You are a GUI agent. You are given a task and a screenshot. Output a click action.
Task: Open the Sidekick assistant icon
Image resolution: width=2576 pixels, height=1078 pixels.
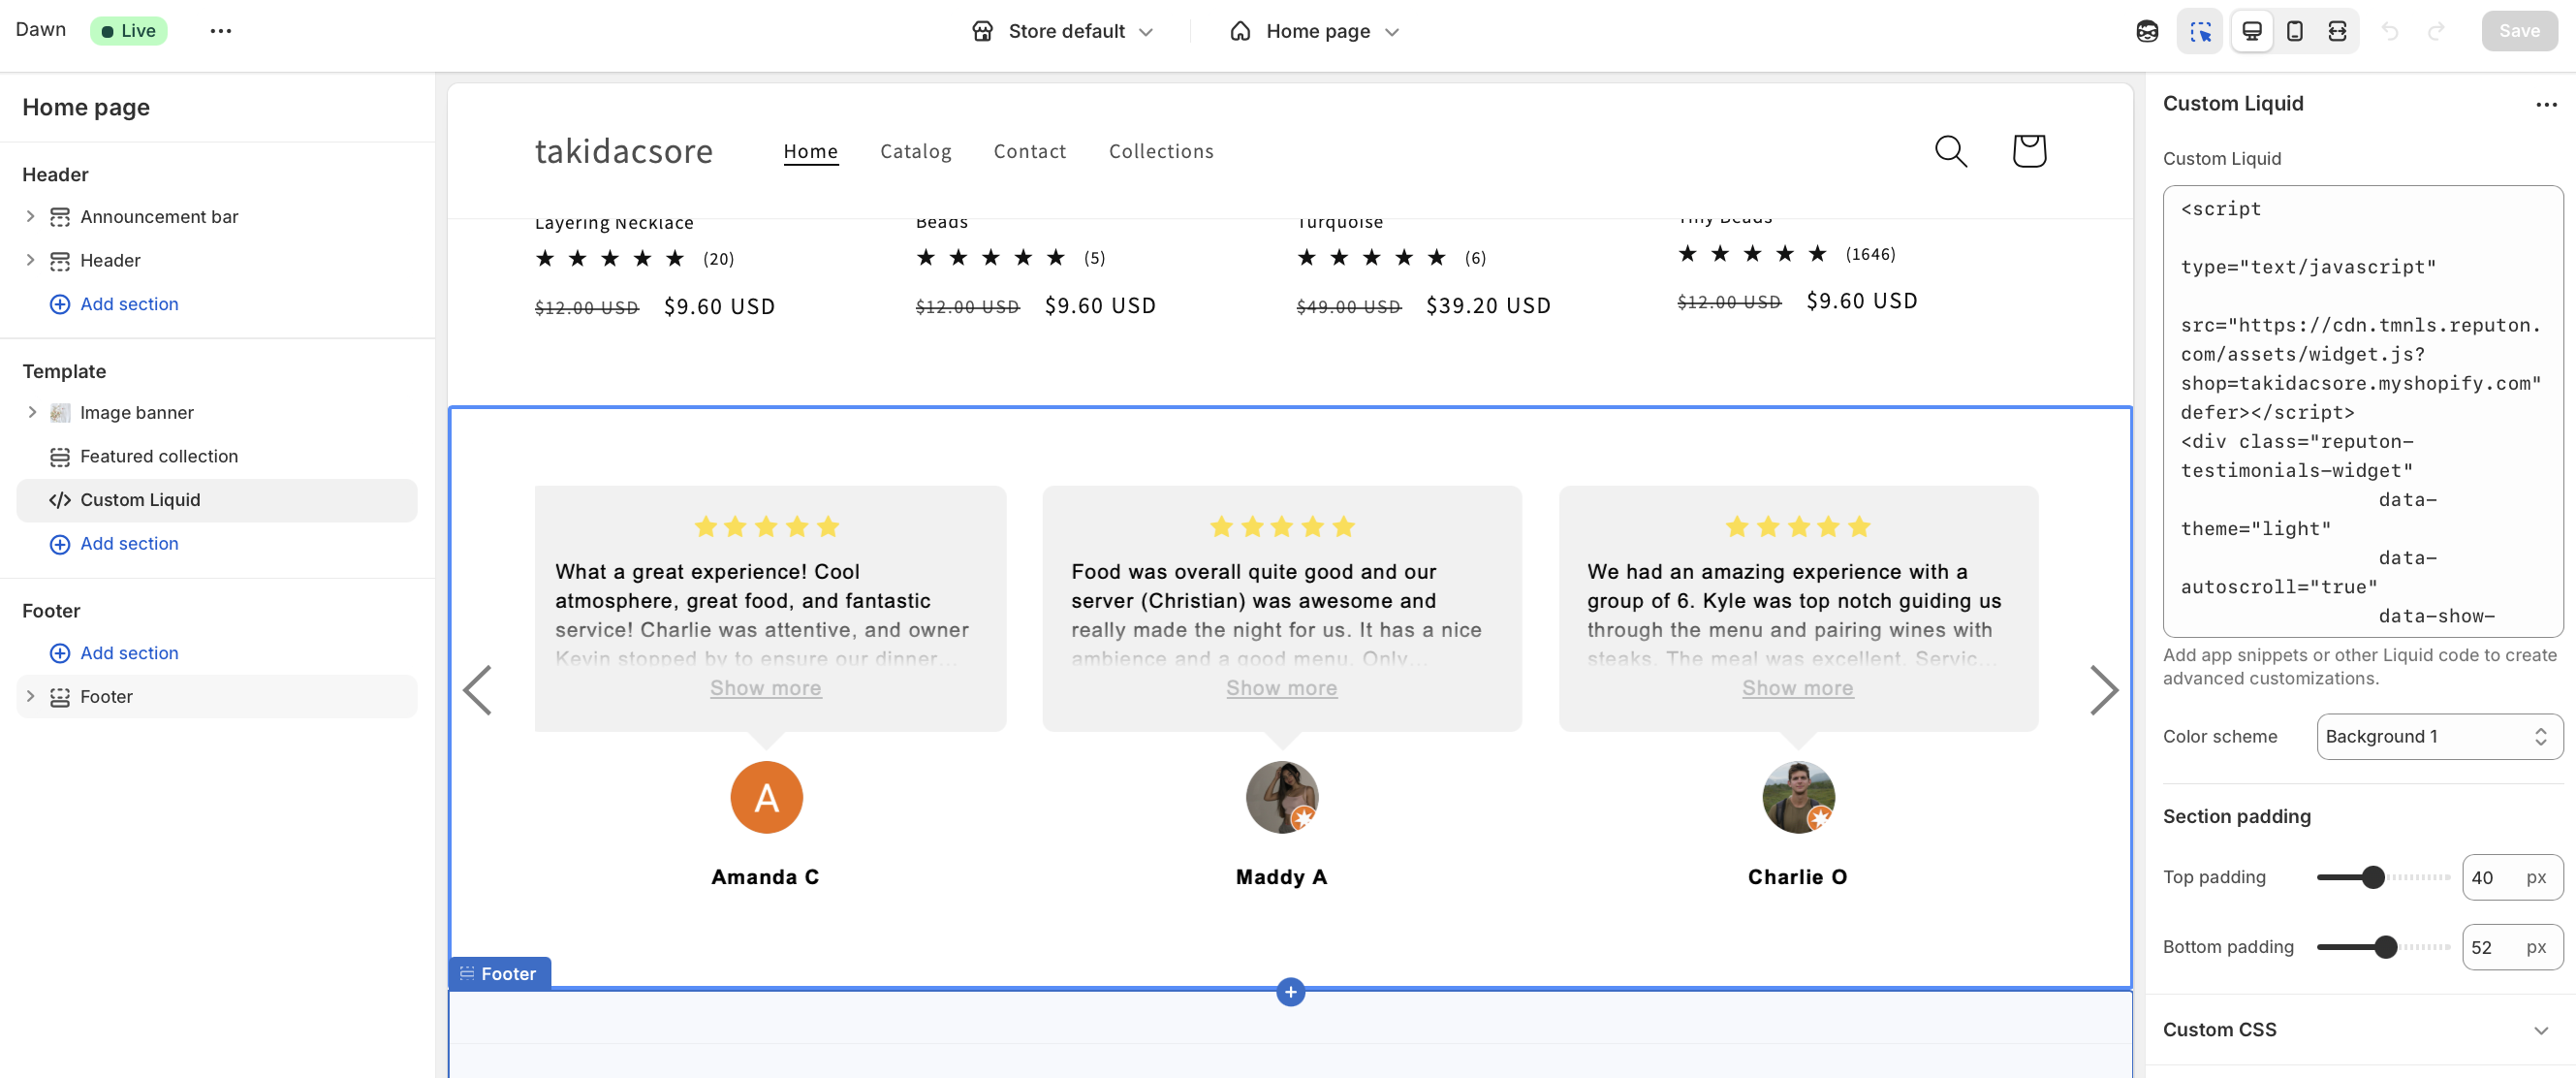[2147, 31]
